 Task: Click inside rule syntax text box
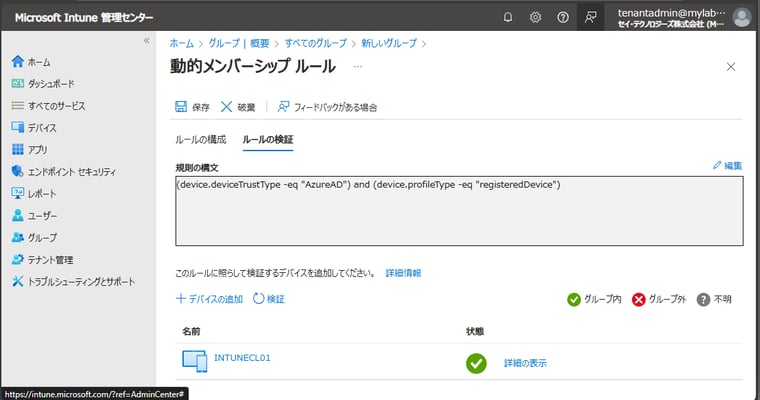[x=459, y=211]
